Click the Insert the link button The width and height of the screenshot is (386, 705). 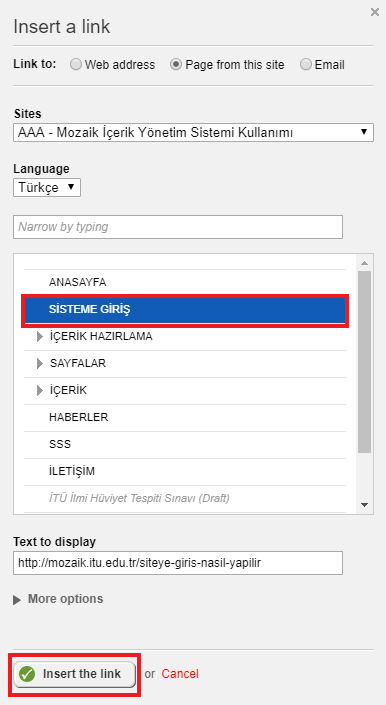tap(75, 674)
